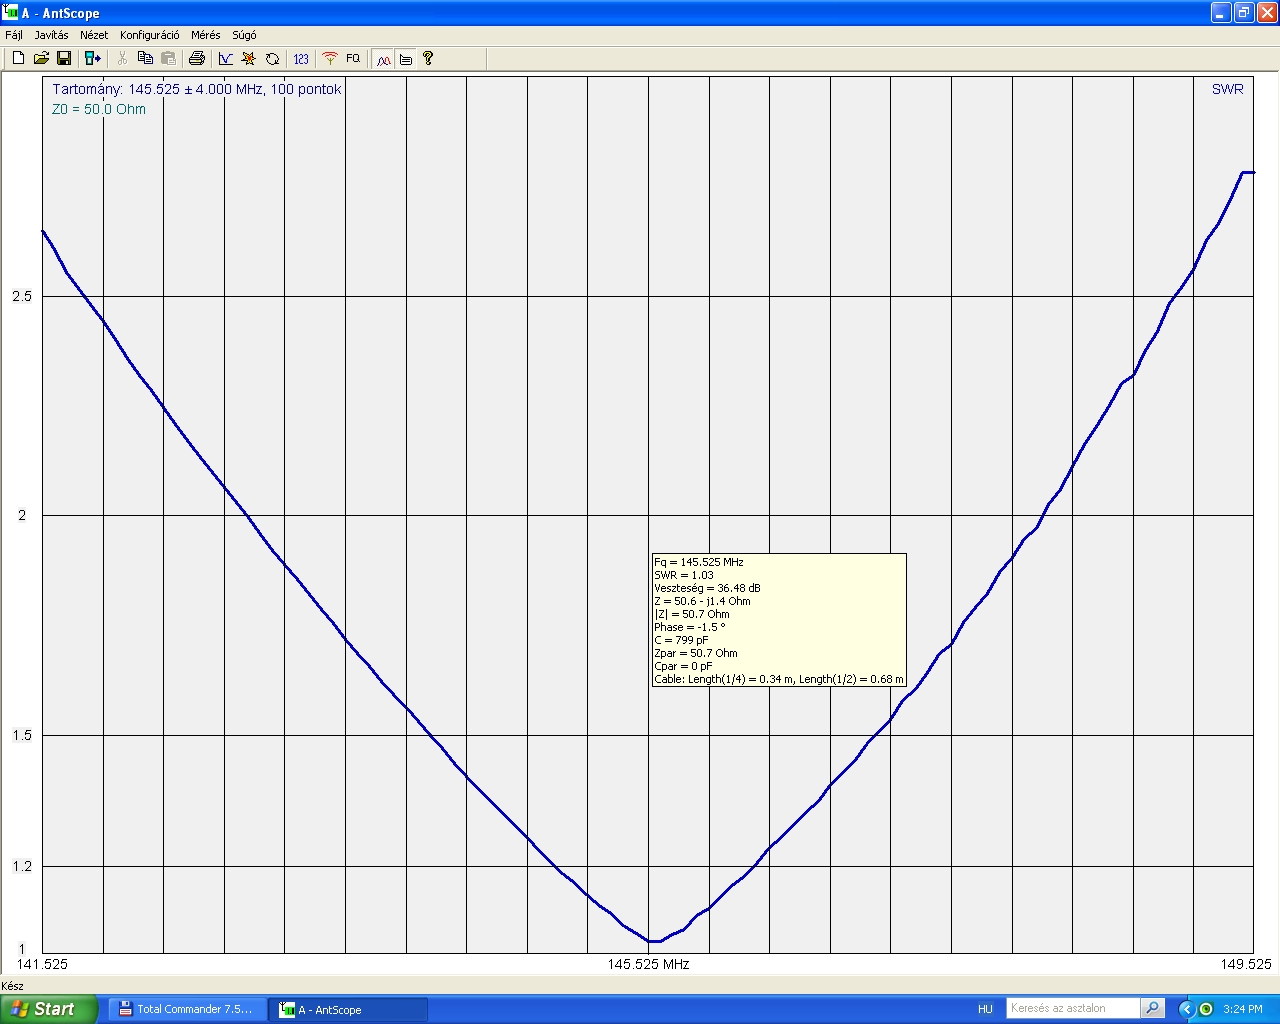This screenshot has width=1280, height=1024.
Task: Open the Konfiguráció menu
Action: (x=149, y=35)
